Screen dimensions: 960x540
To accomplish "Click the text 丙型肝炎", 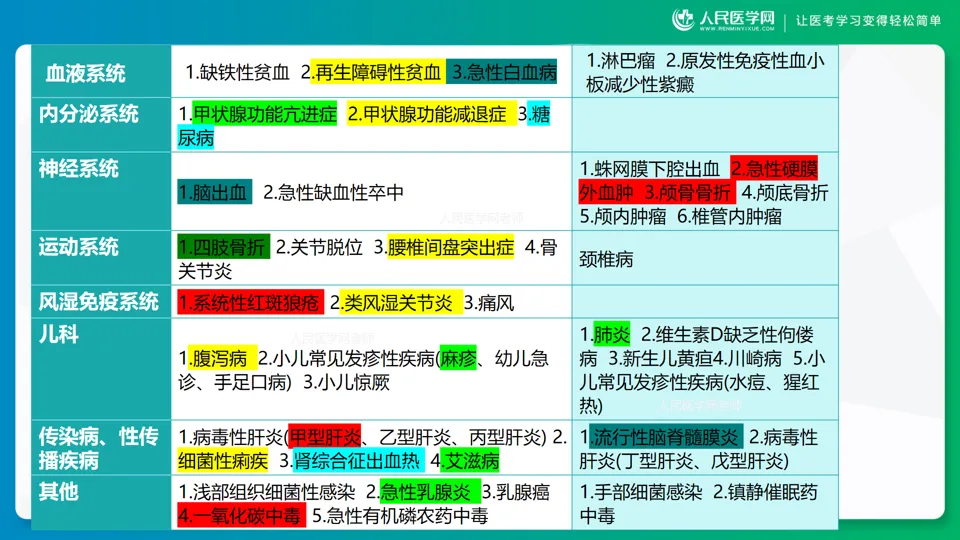I will [505, 437].
